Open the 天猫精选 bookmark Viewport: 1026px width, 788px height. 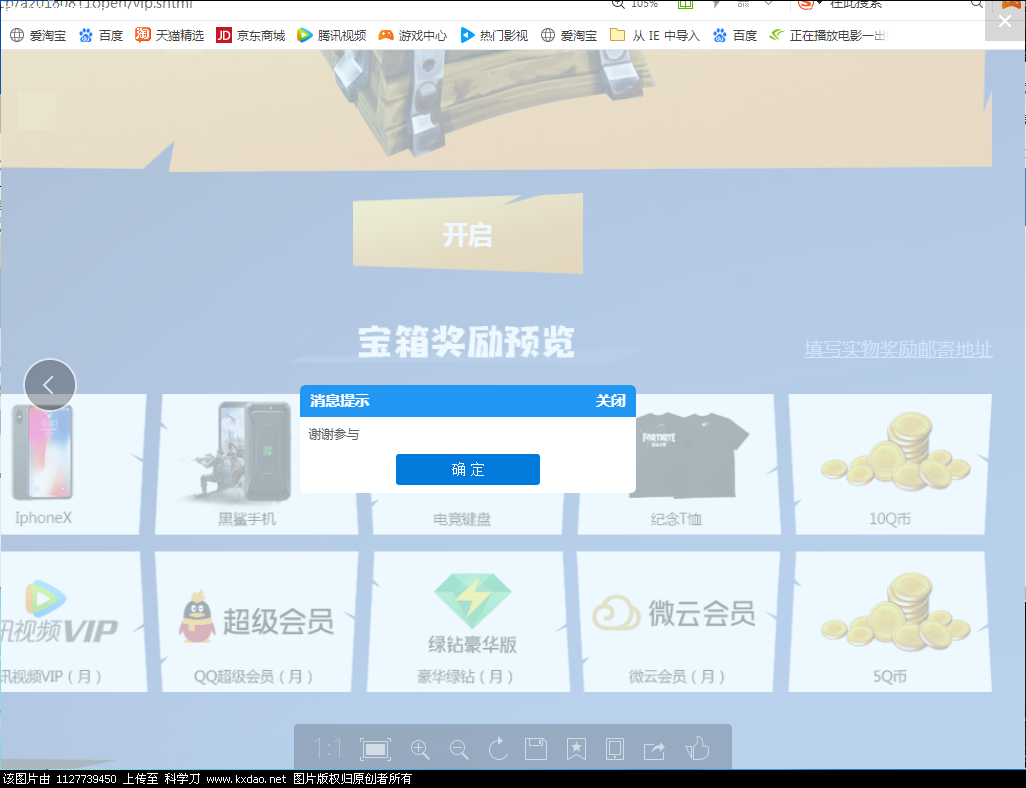169,35
